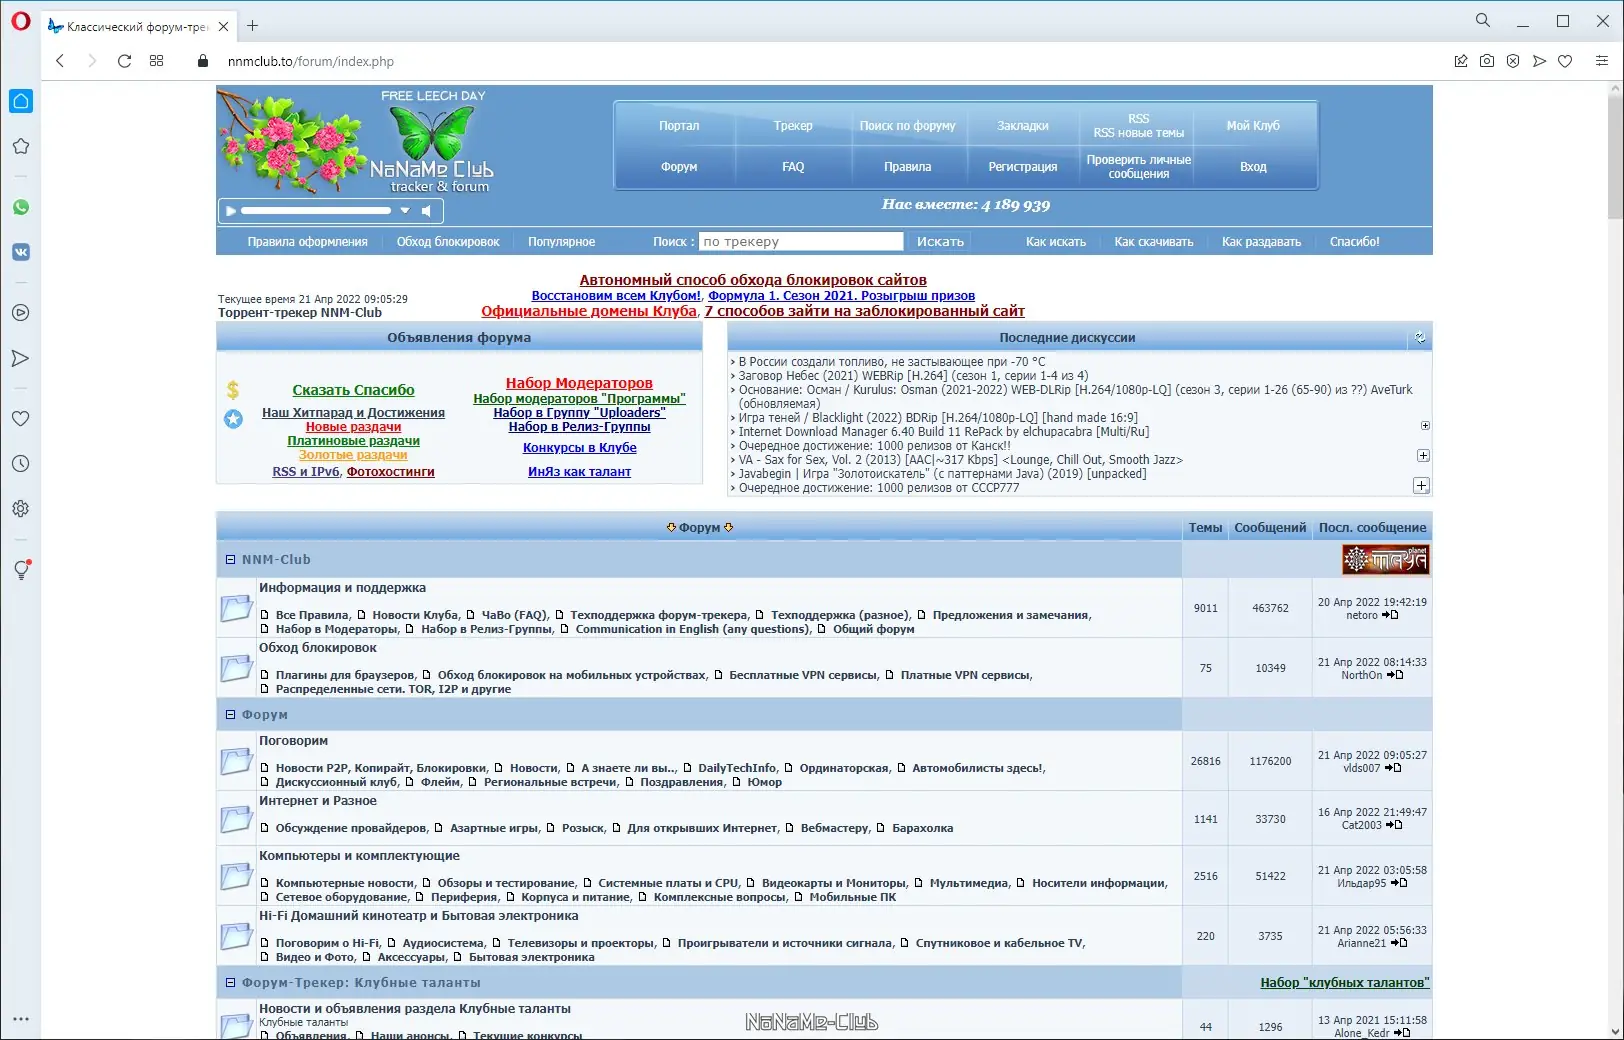Close the Классический форум-трекер tab
Viewport: 1624px width, 1040px height.
pyautogui.click(x=223, y=27)
